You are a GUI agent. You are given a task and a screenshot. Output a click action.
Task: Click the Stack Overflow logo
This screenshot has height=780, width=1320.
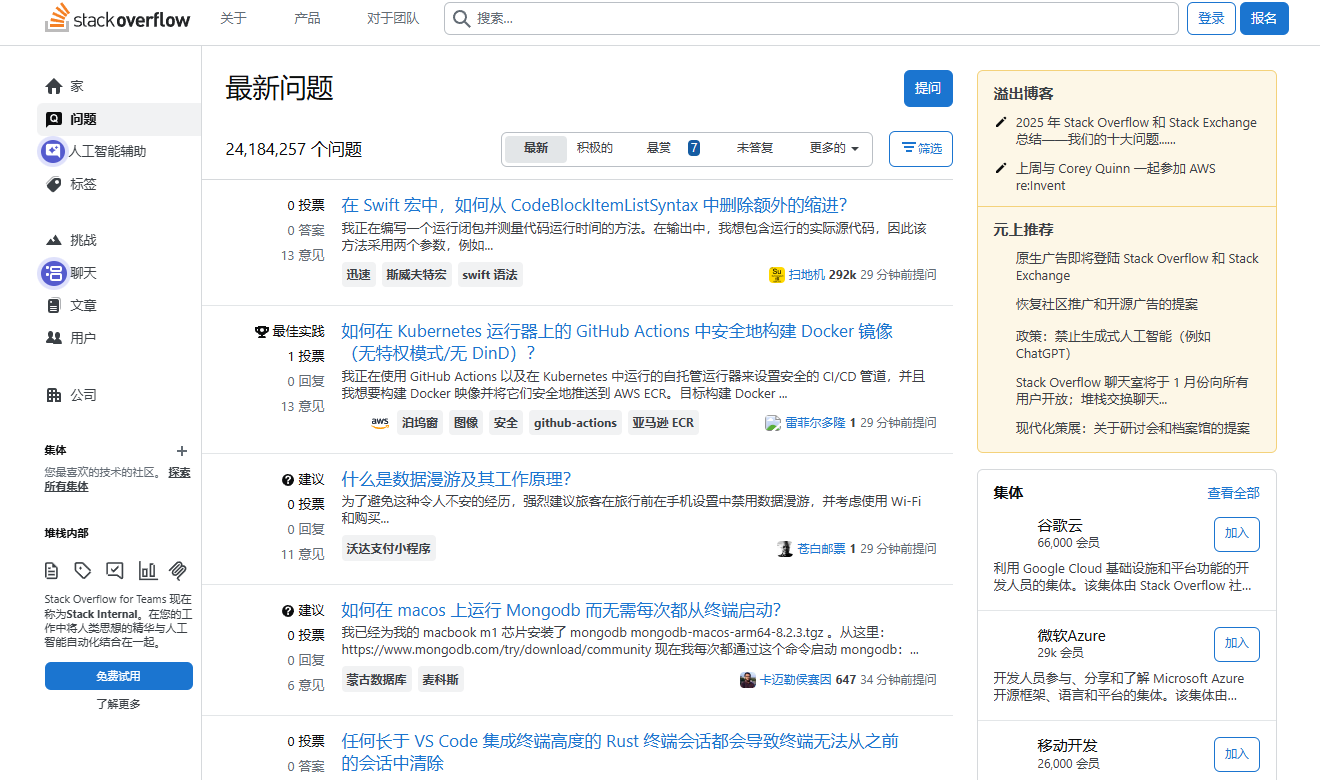pyautogui.click(x=117, y=18)
